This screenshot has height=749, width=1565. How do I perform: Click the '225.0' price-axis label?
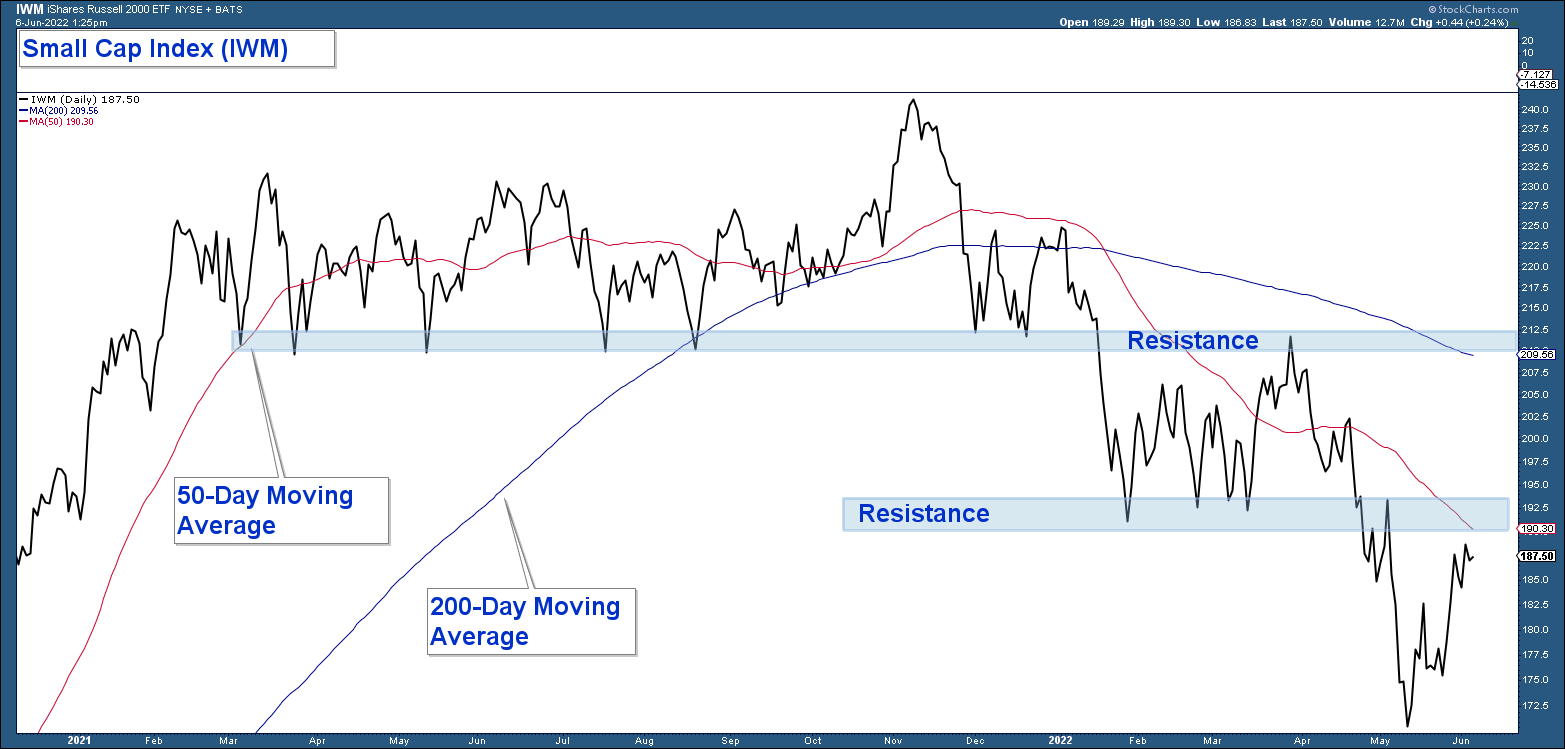tap(1534, 227)
